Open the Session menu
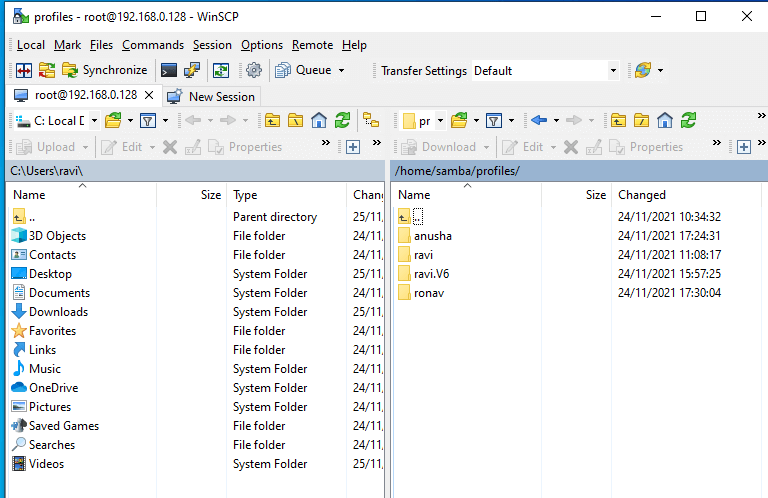 pos(212,45)
